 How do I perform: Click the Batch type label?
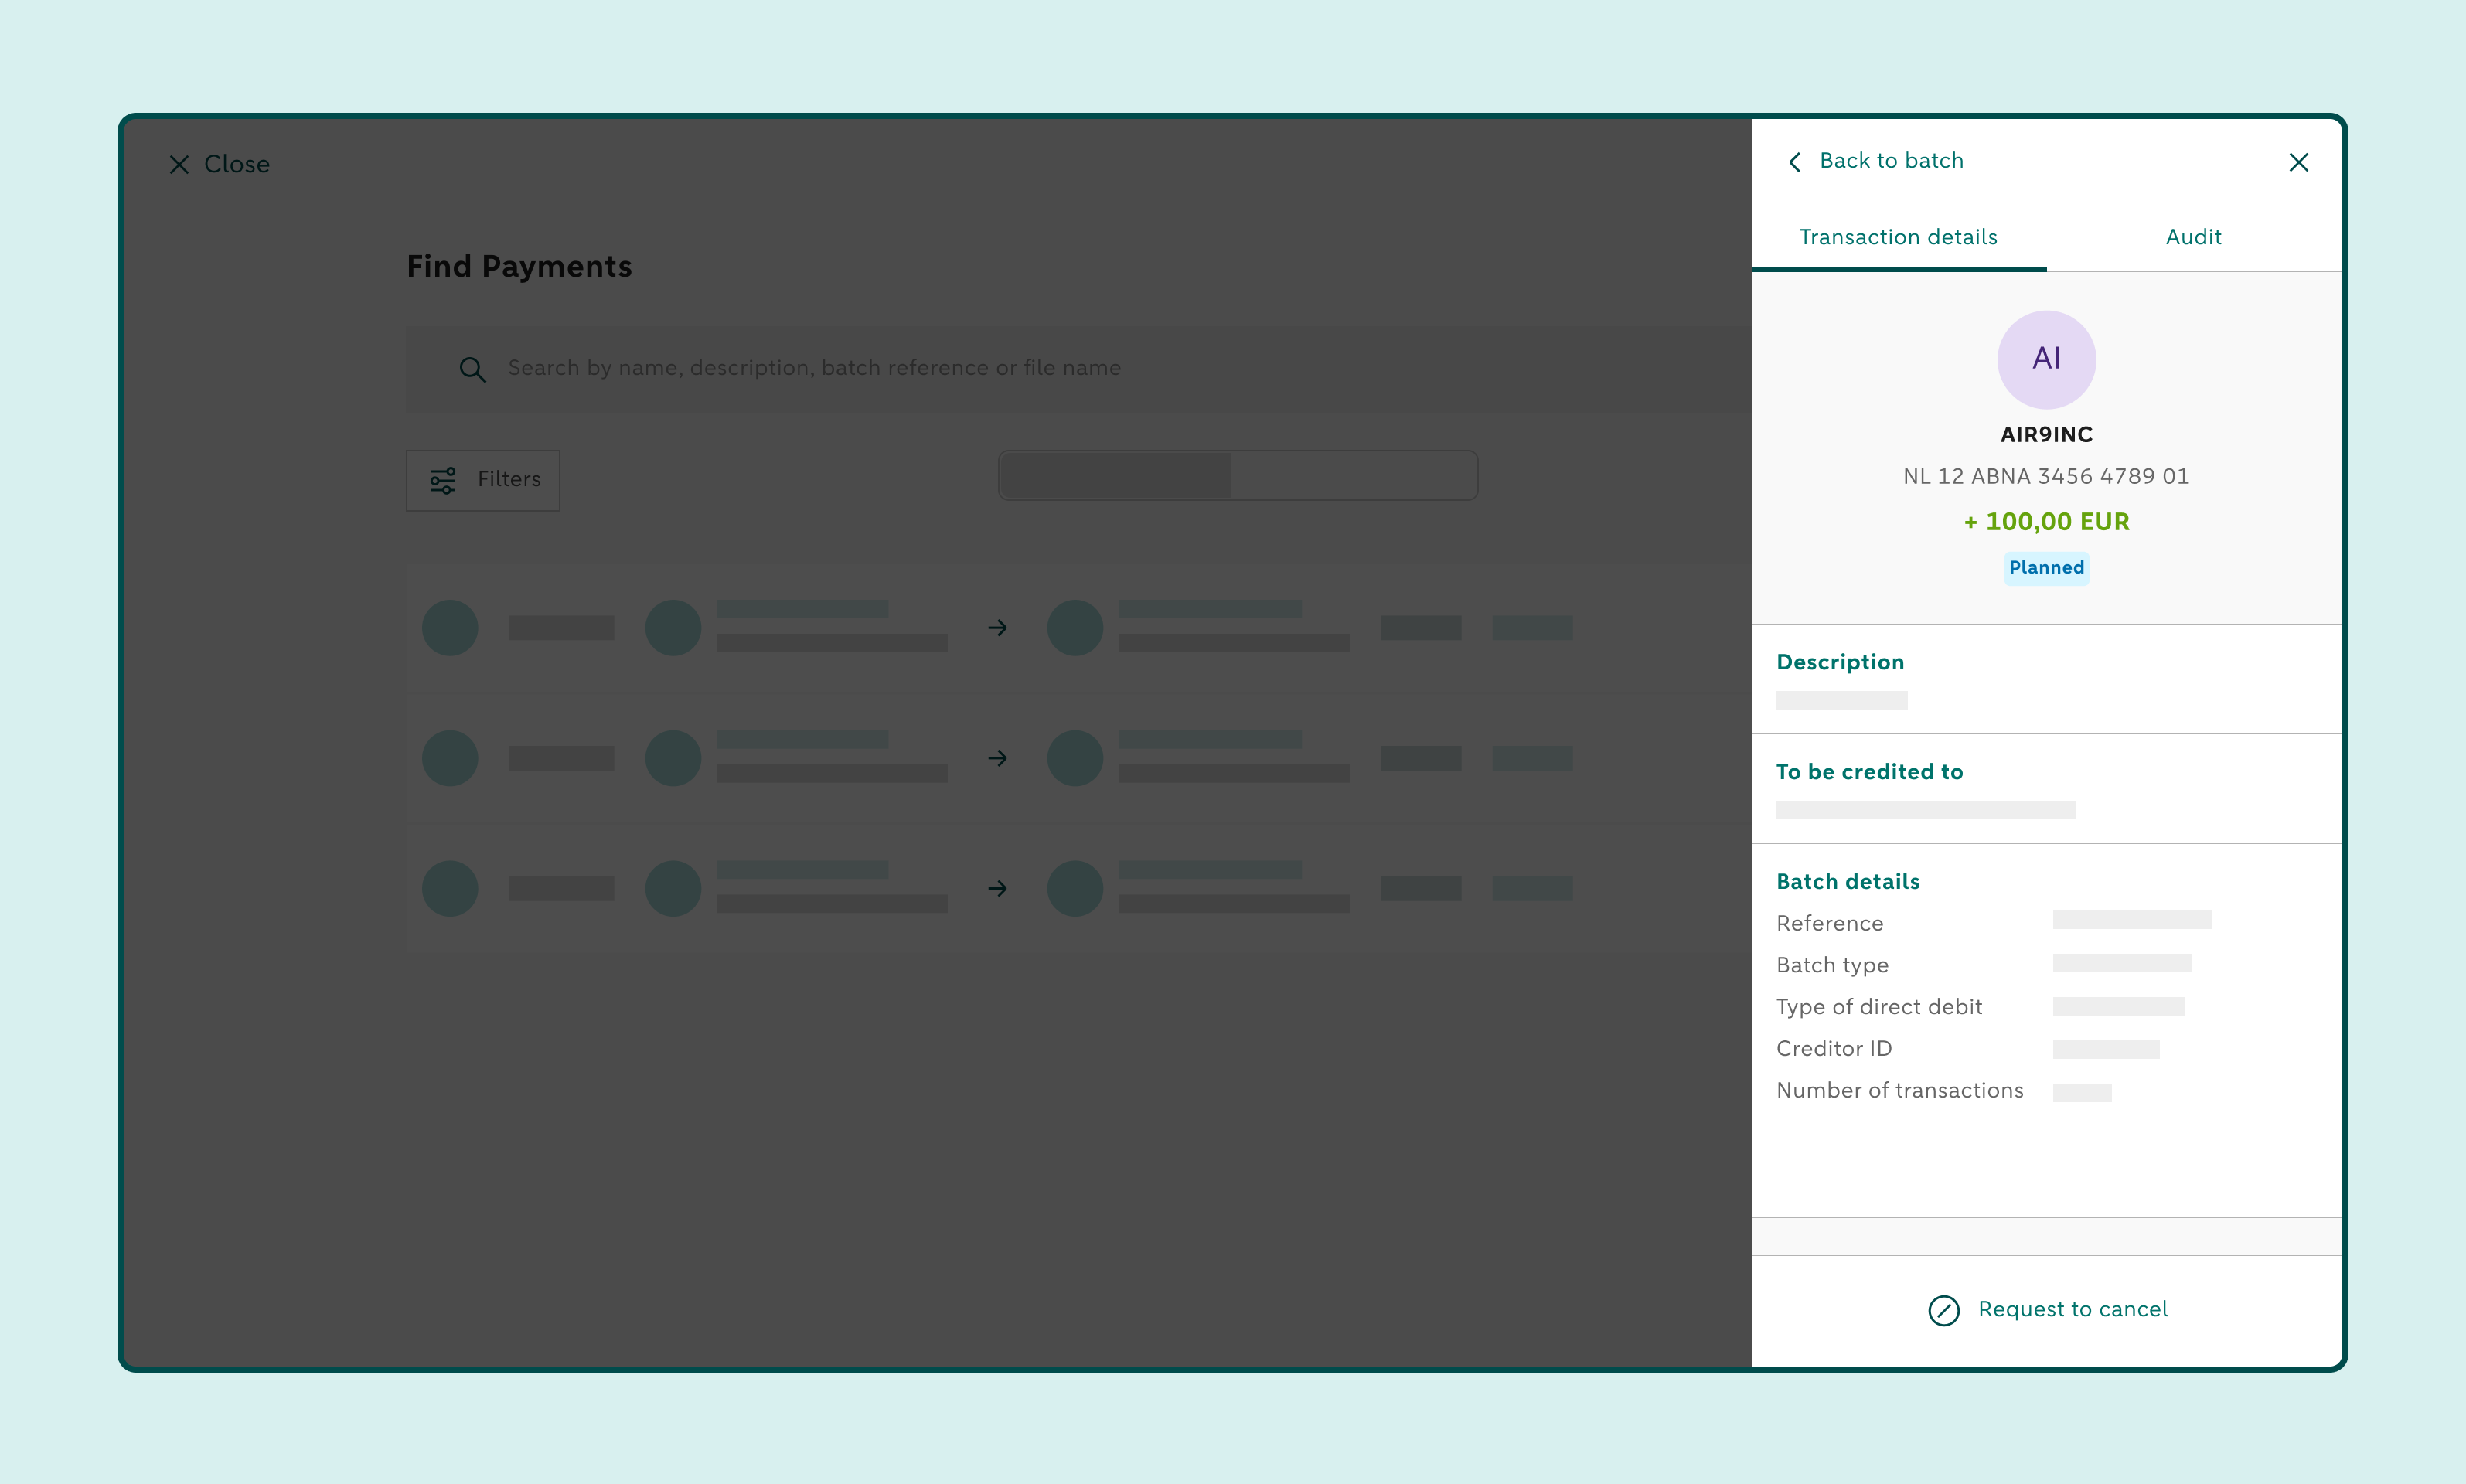pyautogui.click(x=1832, y=966)
